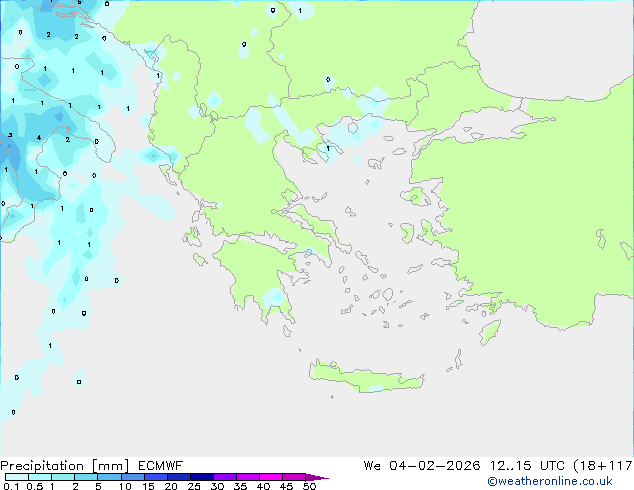Click the '30' legend scale label
Image resolution: width=634 pixels, height=490 pixels.
(x=217, y=486)
